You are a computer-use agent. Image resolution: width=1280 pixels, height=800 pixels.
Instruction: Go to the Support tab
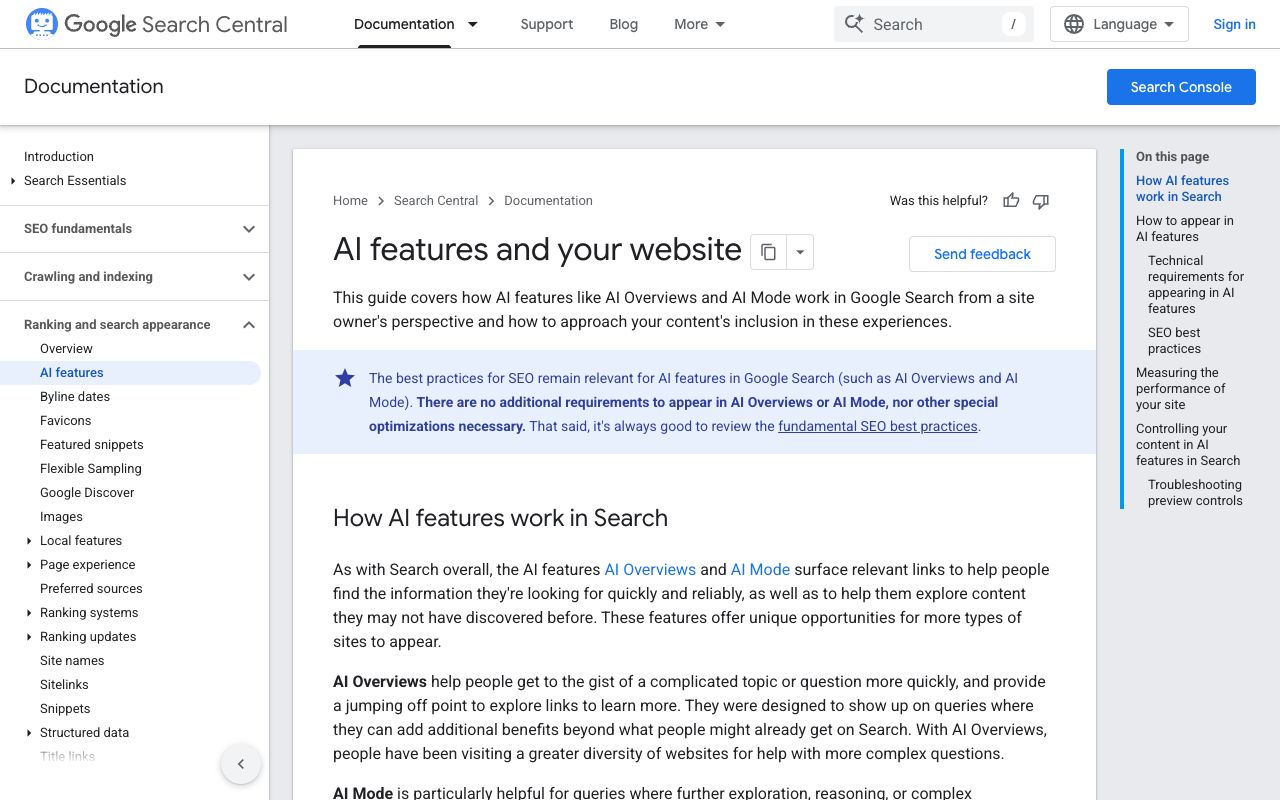pos(547,24)
